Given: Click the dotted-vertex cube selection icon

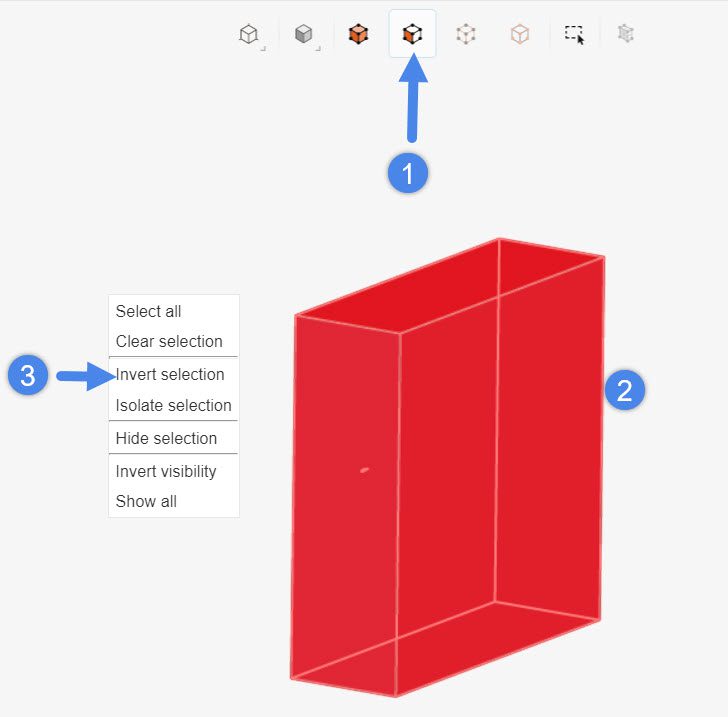Looking at the screenshot, I should tap(466, 34).
